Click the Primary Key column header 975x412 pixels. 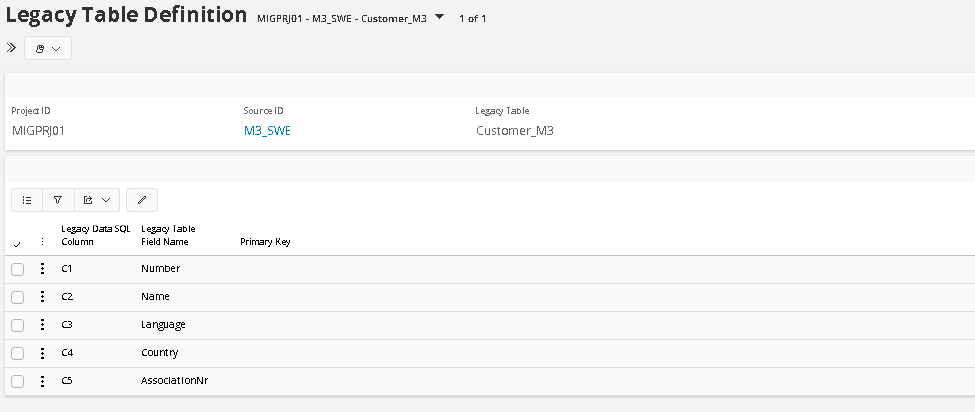tap(265, 242)
